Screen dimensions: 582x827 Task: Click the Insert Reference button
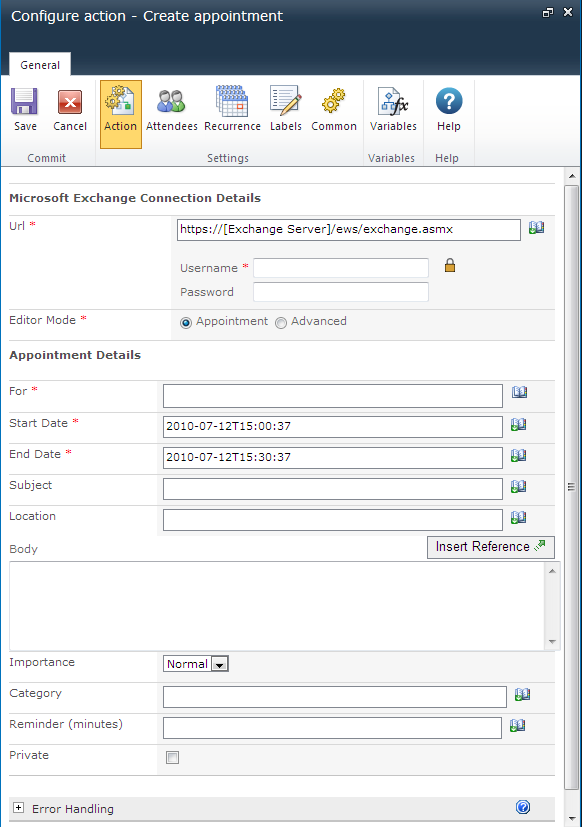pos(491,547)
